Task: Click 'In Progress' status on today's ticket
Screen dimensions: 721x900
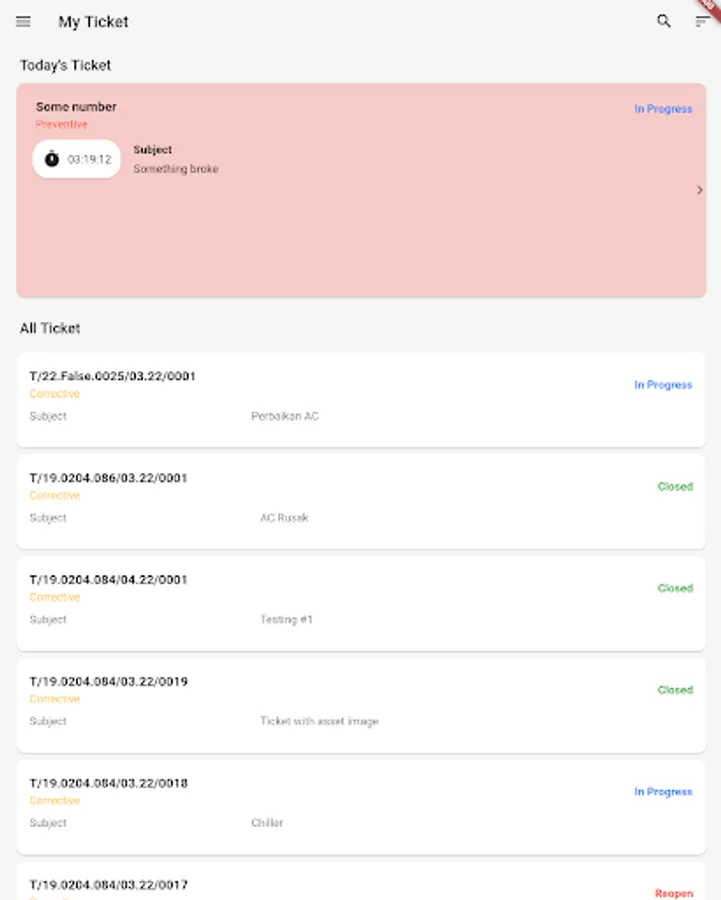Action: (x=662, y=109)
